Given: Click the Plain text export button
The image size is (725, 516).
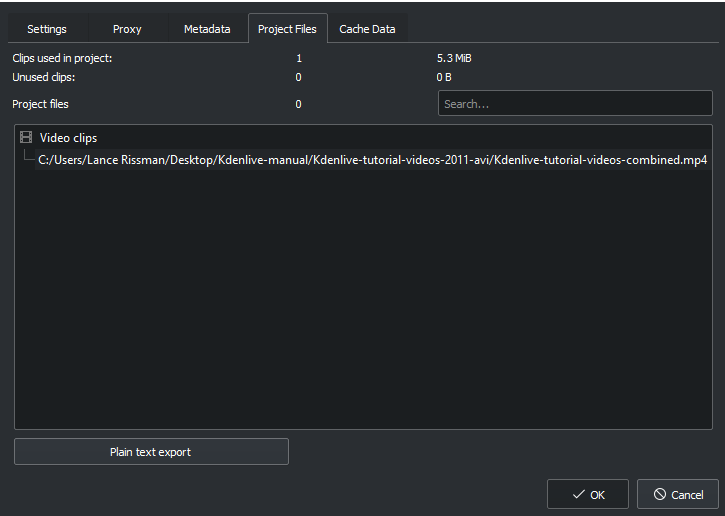Looking at the screenshot, I should 151,452.
